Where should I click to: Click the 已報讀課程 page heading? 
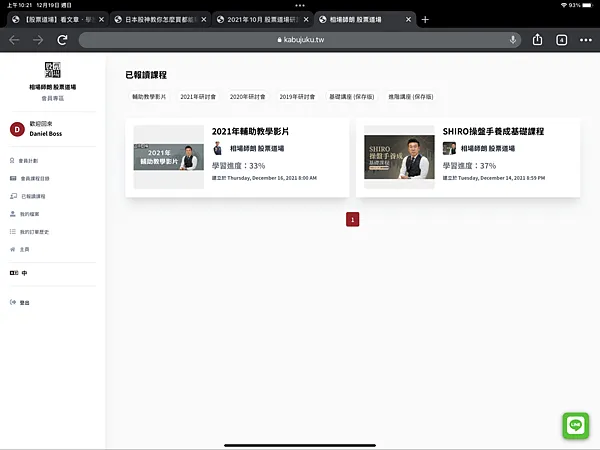pos(146,75)
